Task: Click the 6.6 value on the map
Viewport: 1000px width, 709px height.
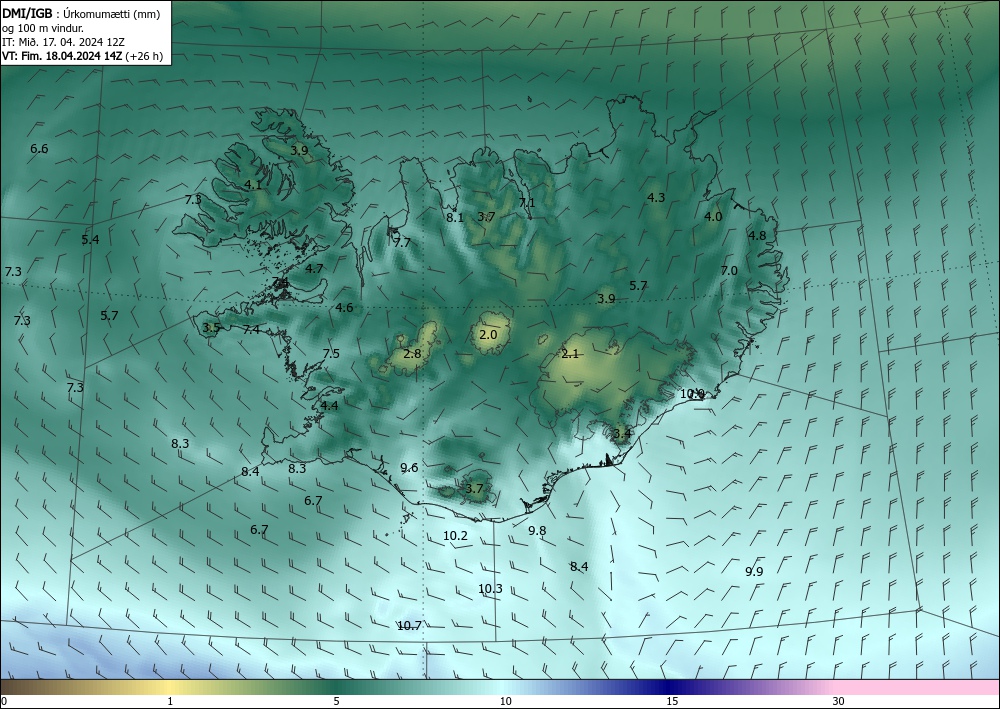Action: coord(39,149)
